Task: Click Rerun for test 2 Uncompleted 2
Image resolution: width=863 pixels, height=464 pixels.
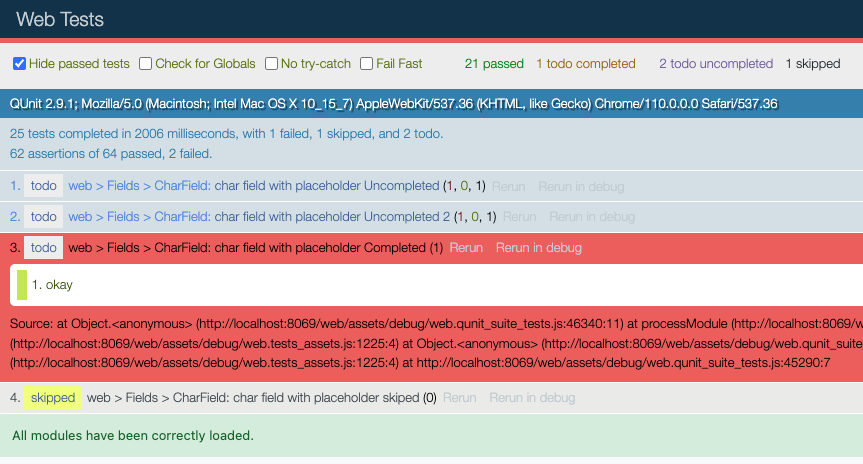Action: 520,217
